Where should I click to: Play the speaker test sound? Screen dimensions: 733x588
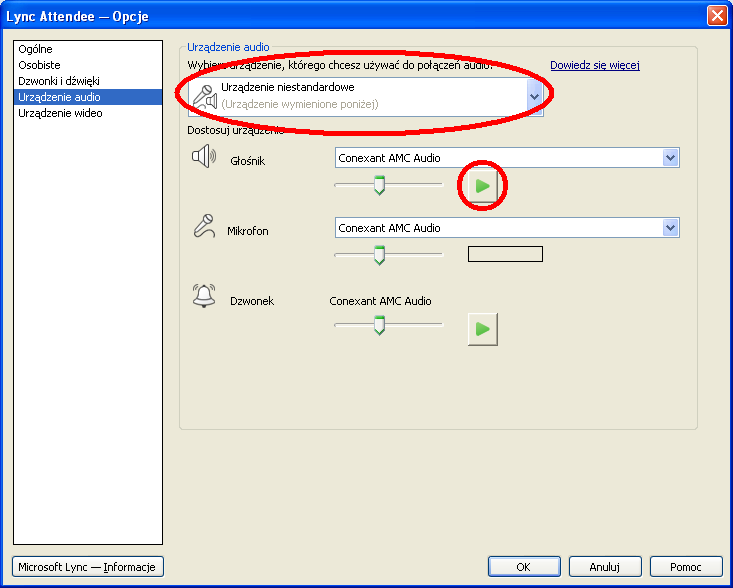(x=482, y=186)
